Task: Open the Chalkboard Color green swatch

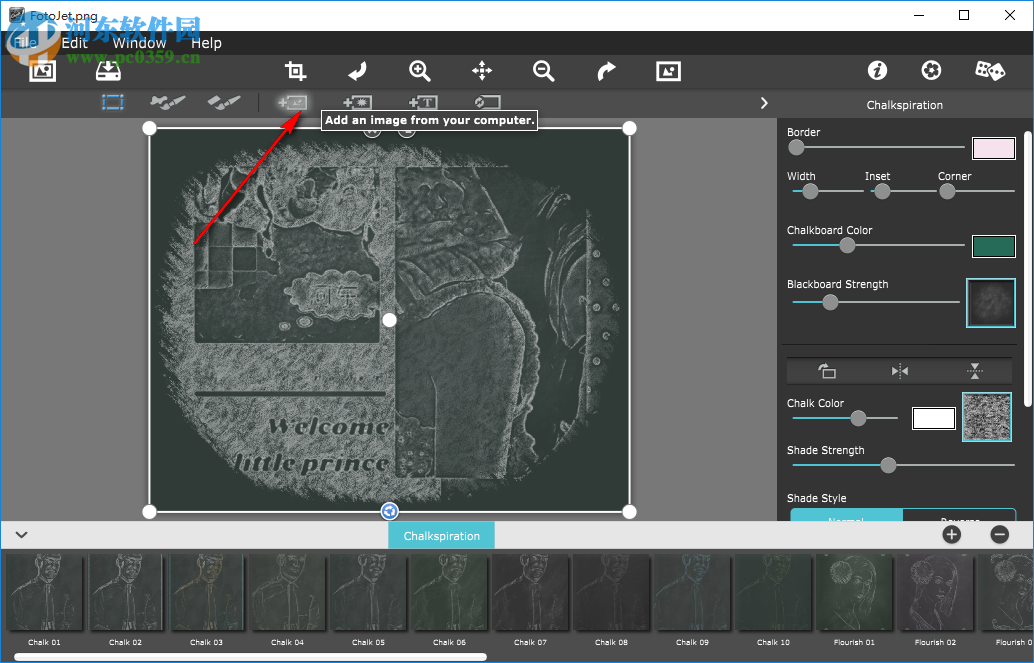Action: [993, 246]
